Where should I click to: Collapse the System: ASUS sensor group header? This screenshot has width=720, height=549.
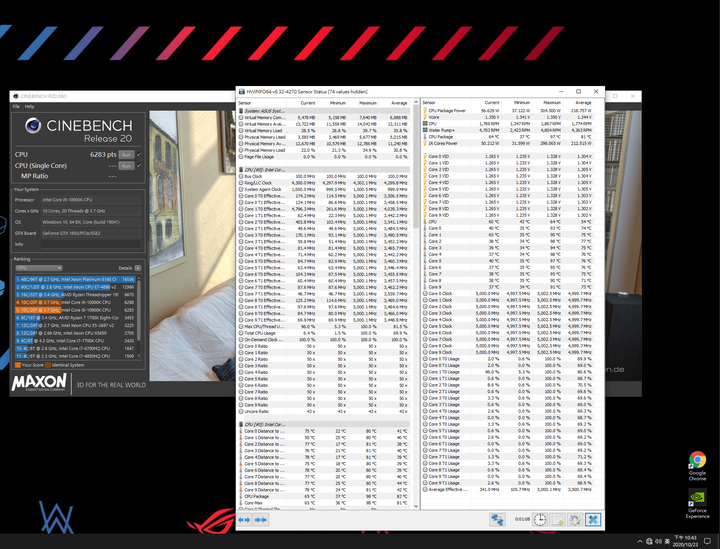[x=324, y=111]
